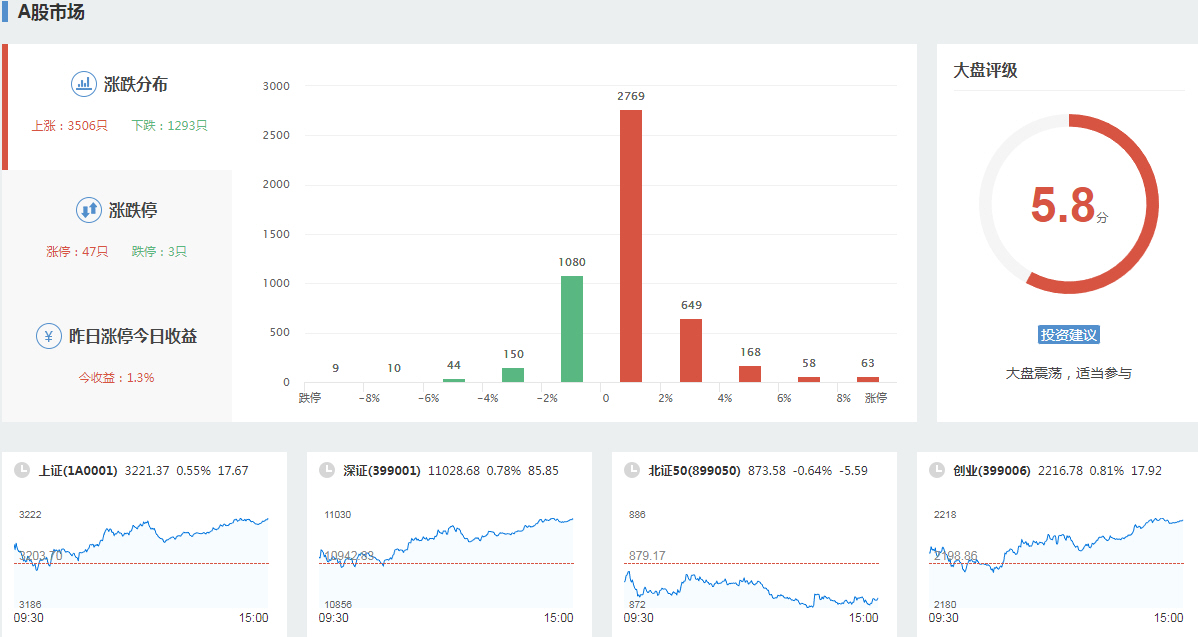This screenshot has height=637, width=1198.
Task: Open the 昨日涨停今日收益 tab
Action: pos(132,337)
